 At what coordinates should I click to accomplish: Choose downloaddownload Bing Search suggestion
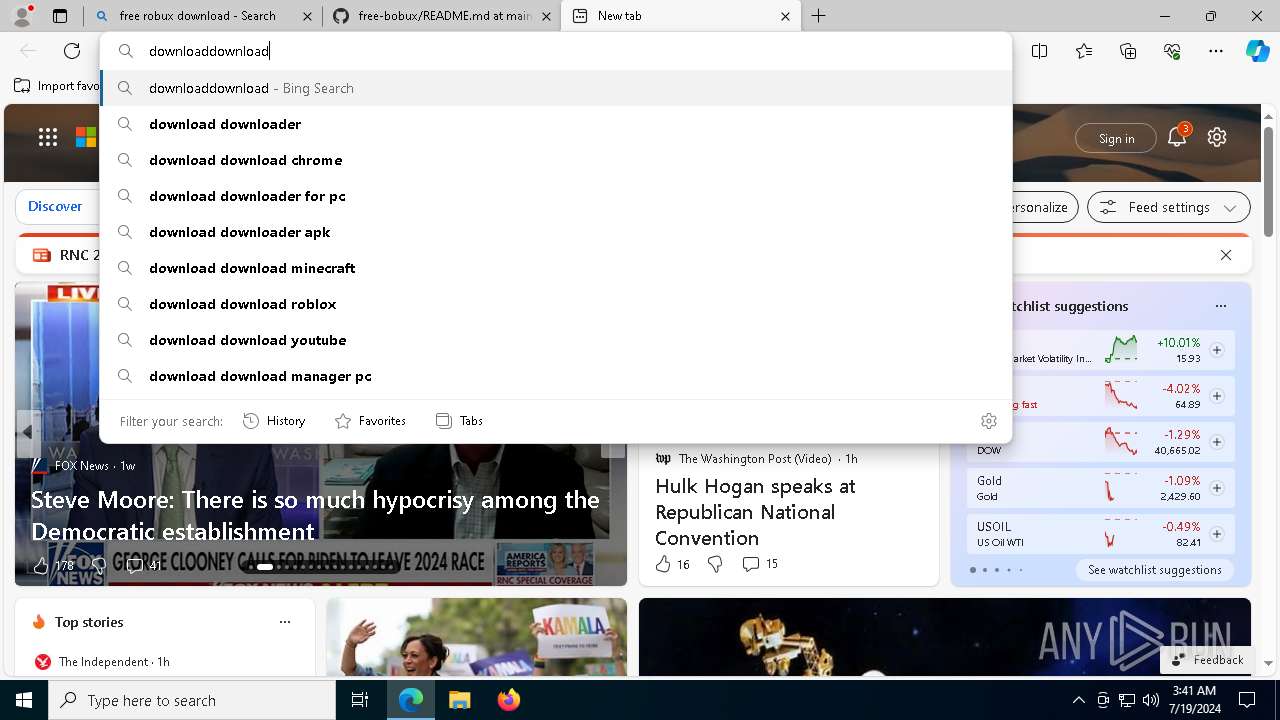tap(556, 88)
